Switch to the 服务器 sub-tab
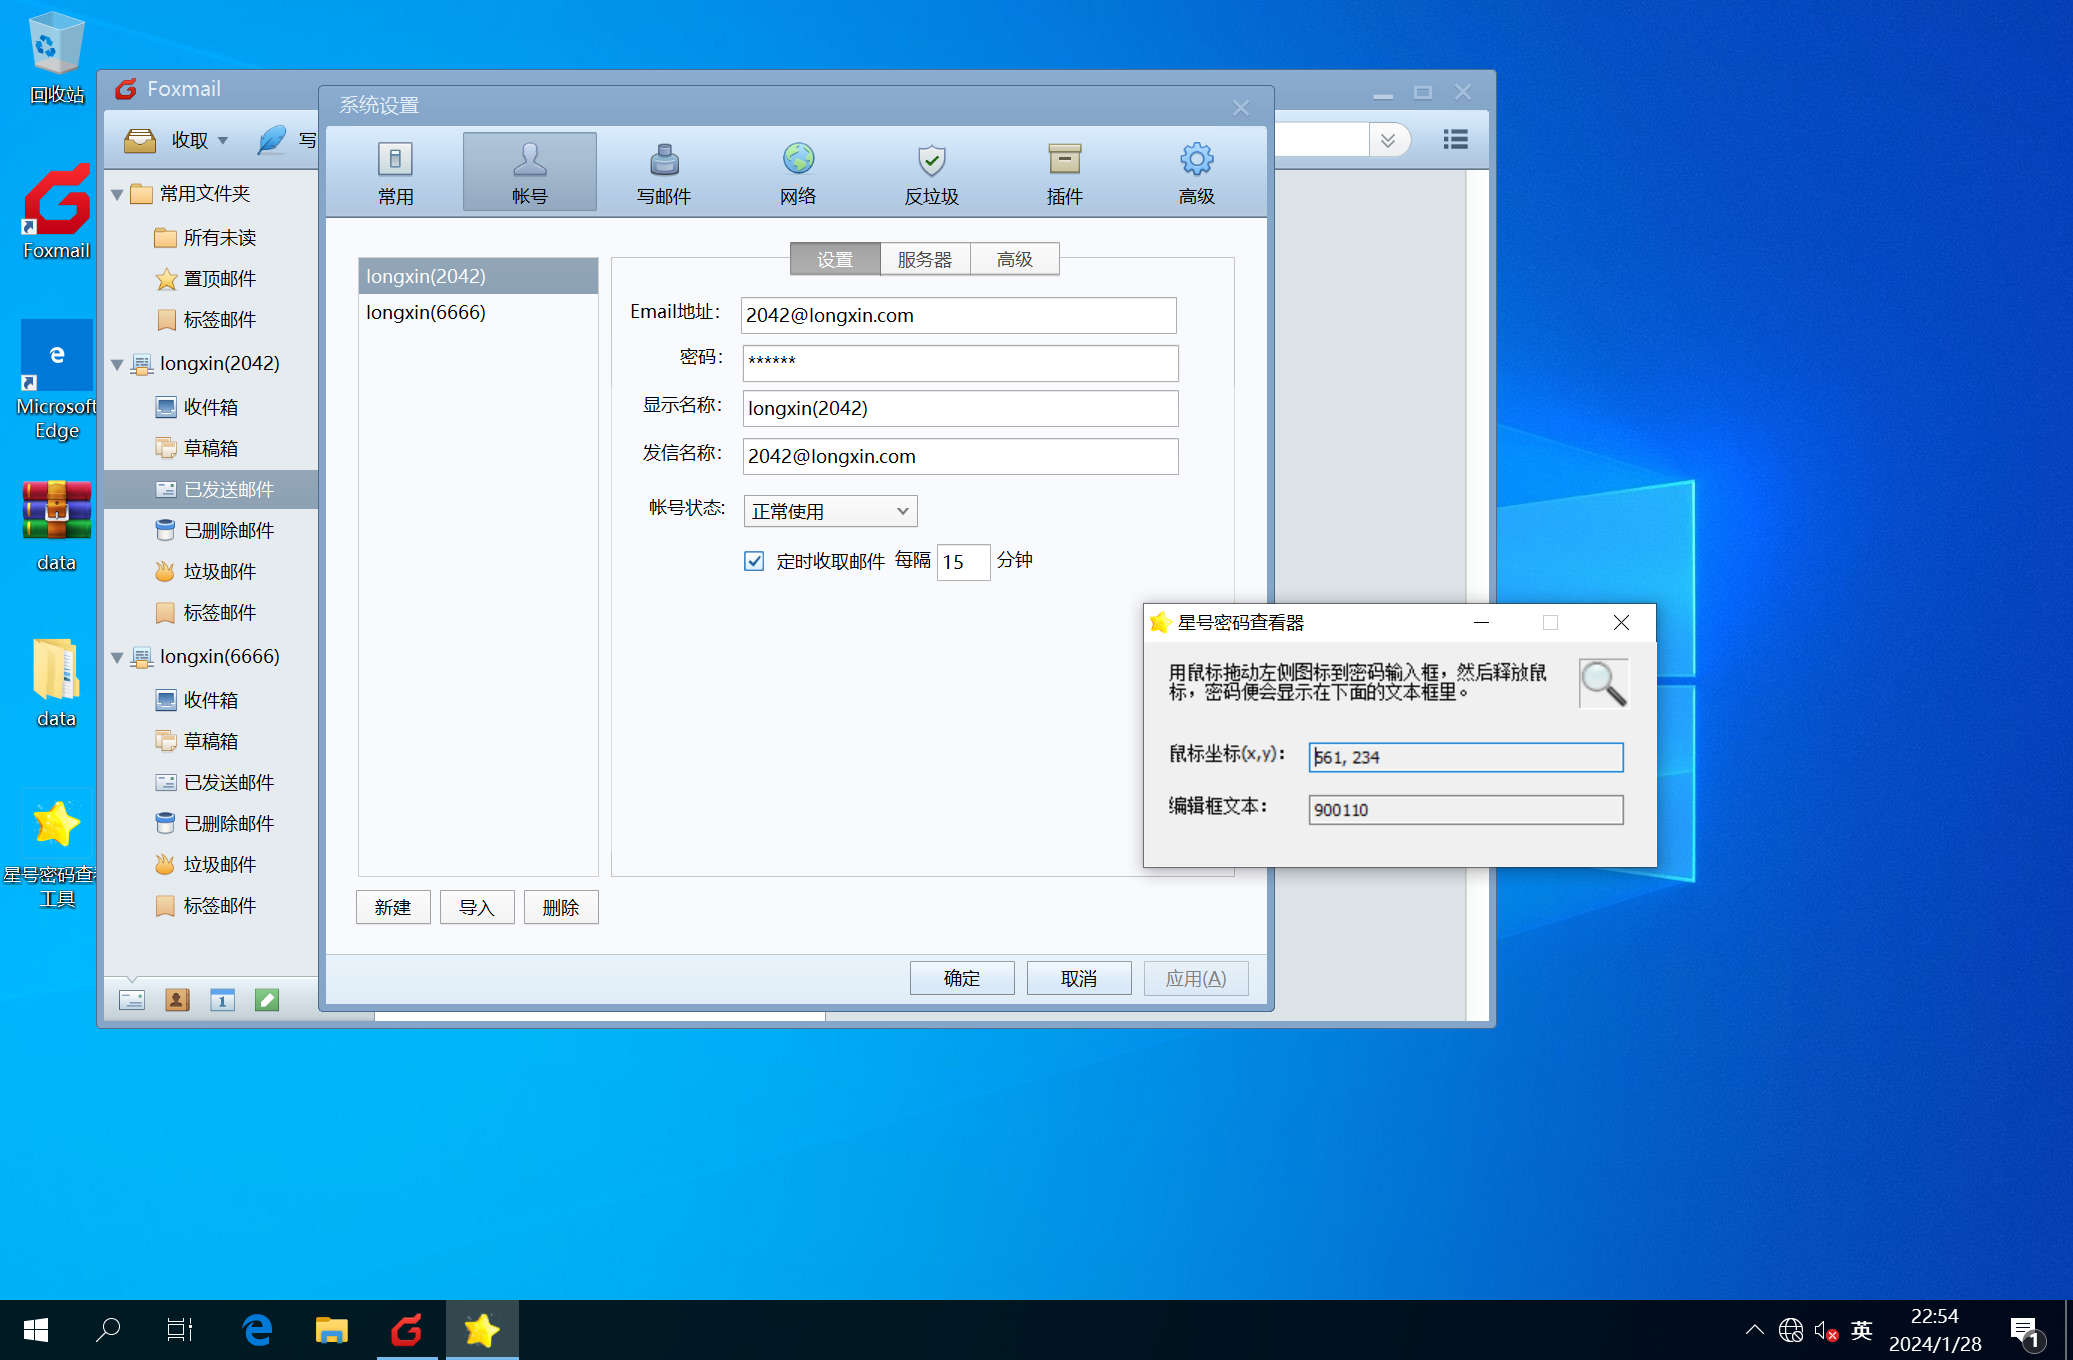Screen dimensions: 2073x1360 click(x=925, y=259)
